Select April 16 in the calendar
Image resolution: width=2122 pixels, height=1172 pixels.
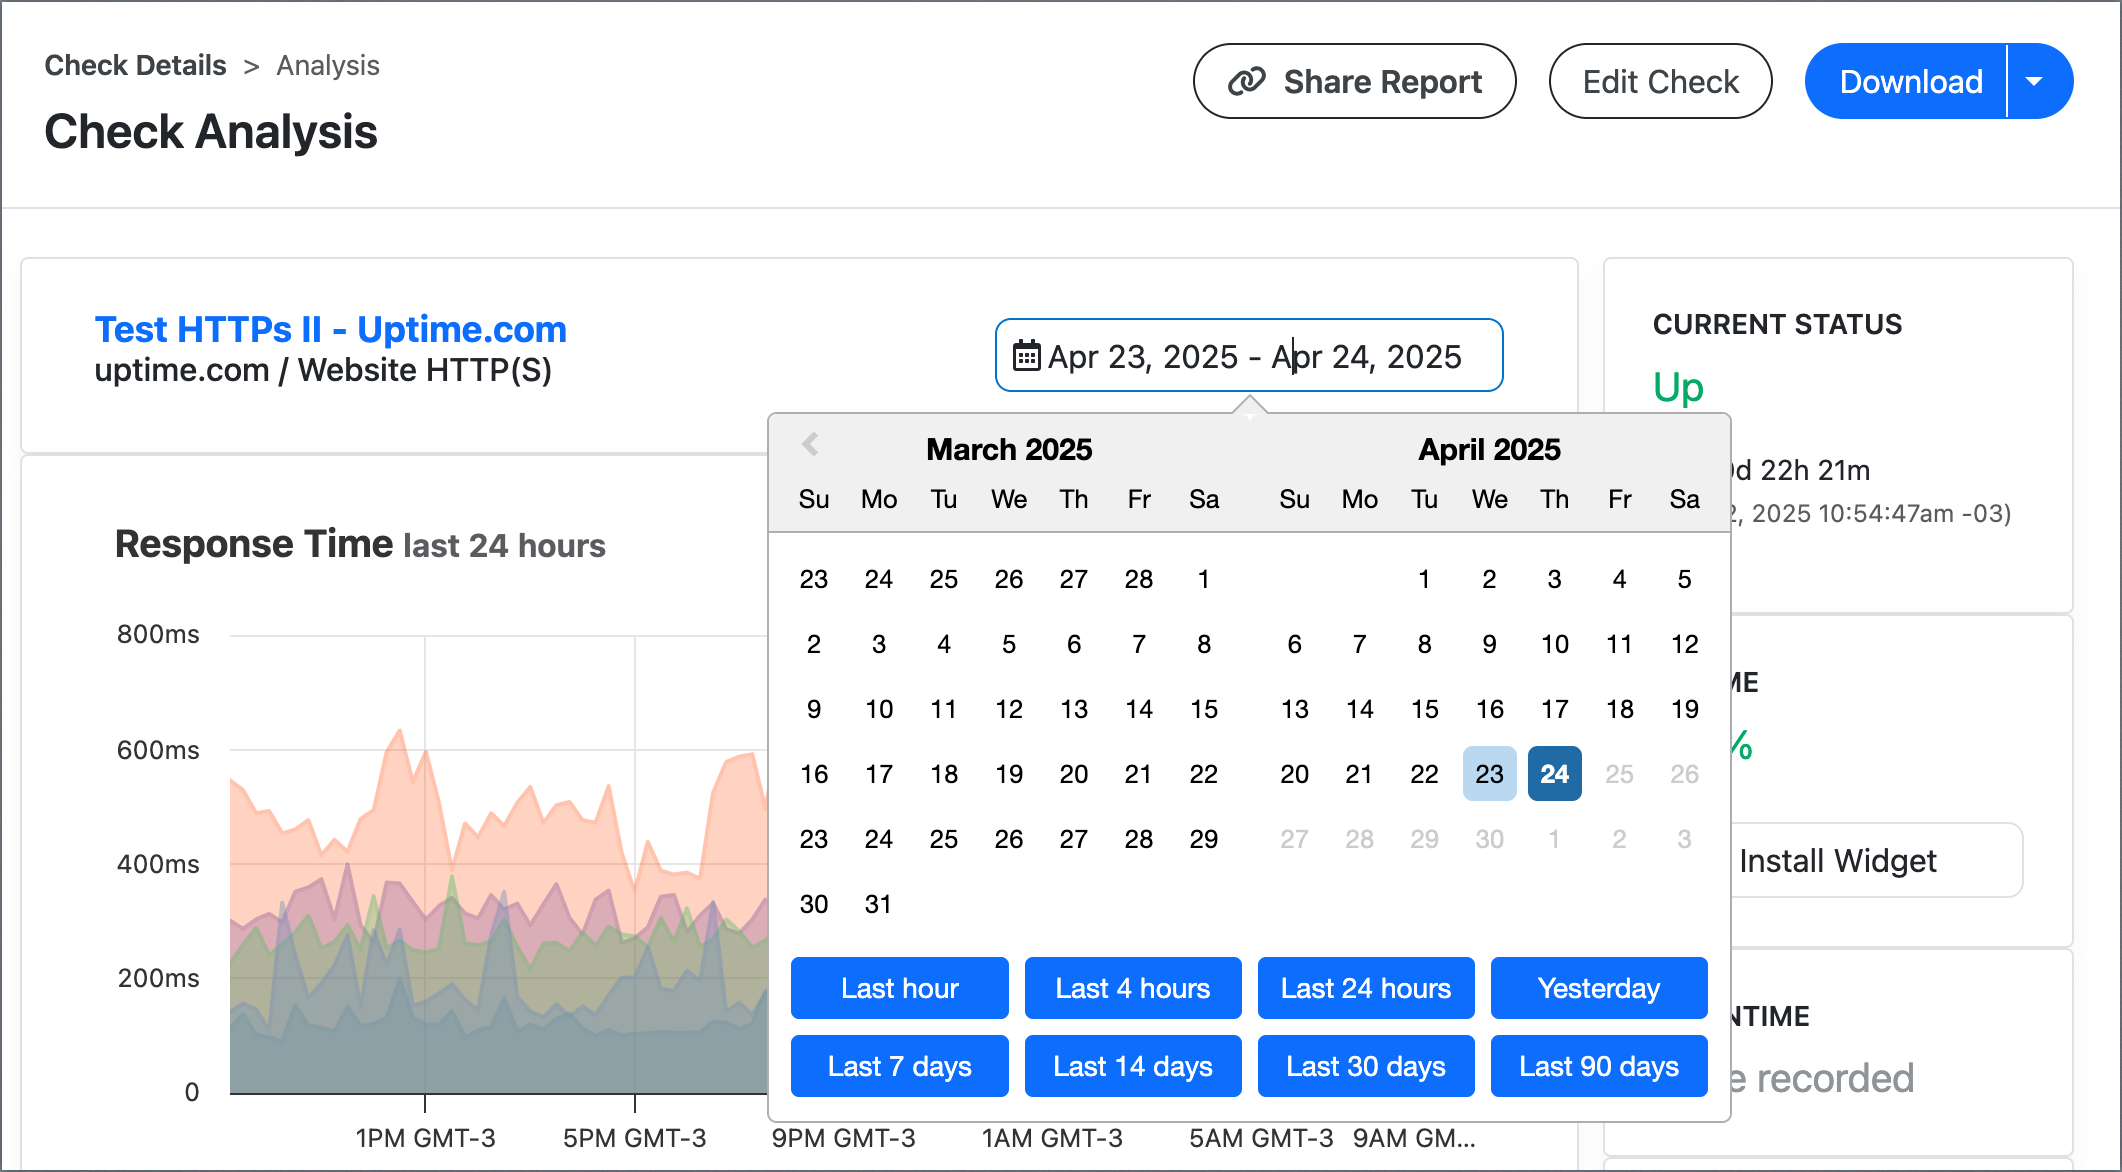(x=1489, y=709)
